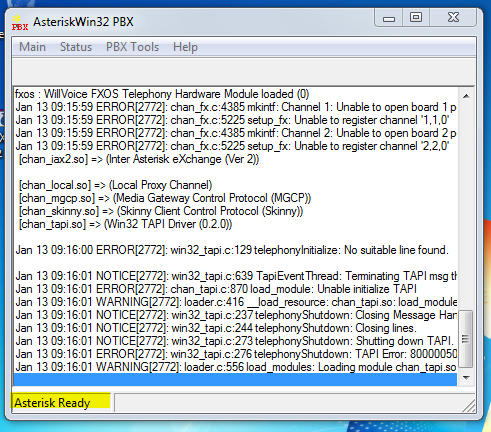Image resolution: width=491 pixels, height=432 pixels.
Task: Select the 'Channel 1: Unable to open board' line
Action: click(236, 107)
